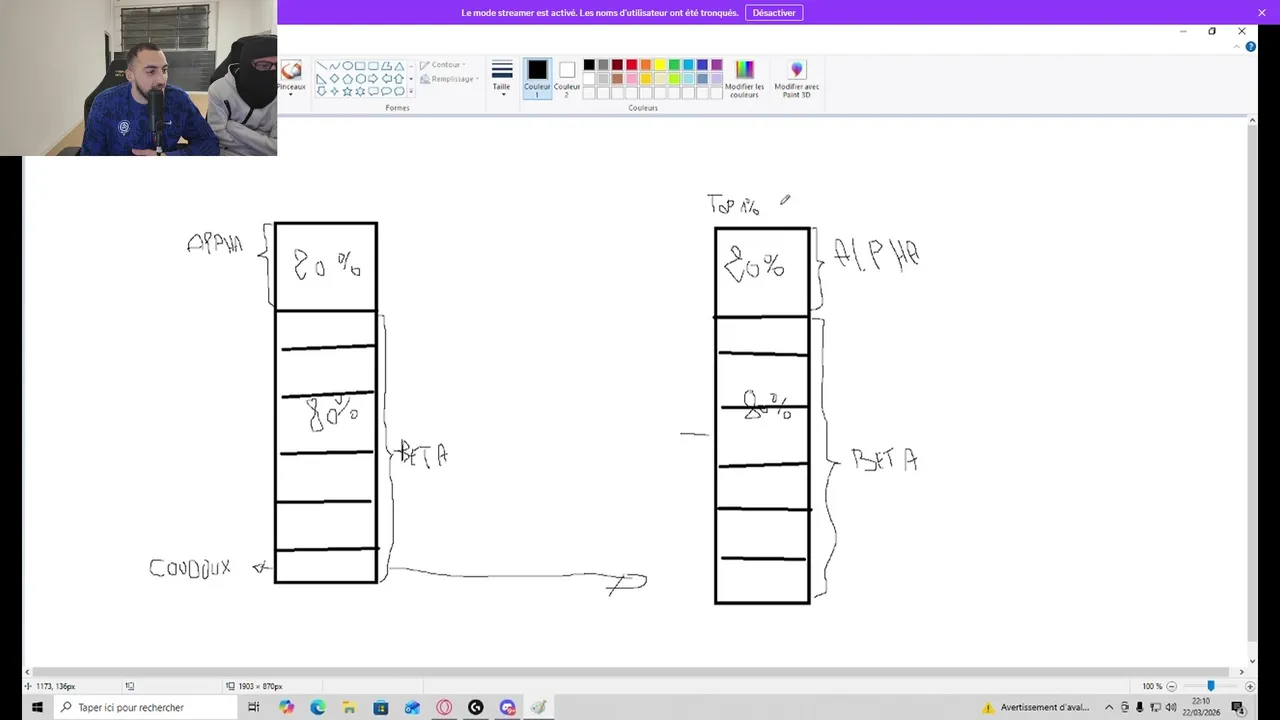Click Désactiver in streamer mode banner
The image size is (1280, 720).
click(774, 13)
